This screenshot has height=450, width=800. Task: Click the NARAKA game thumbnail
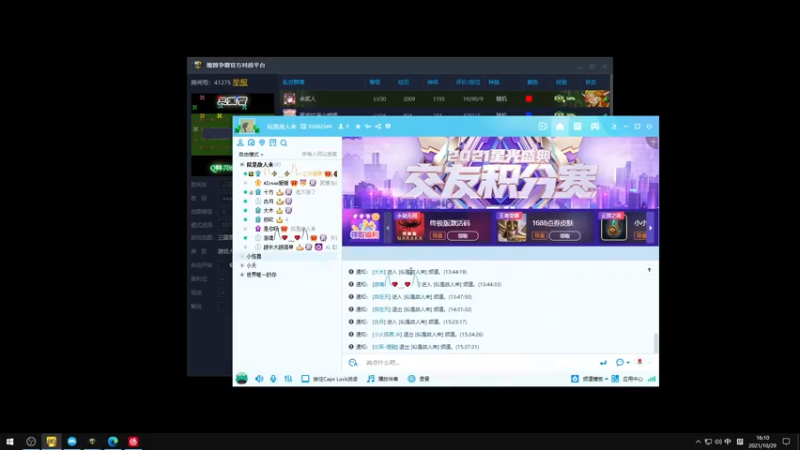410,227
